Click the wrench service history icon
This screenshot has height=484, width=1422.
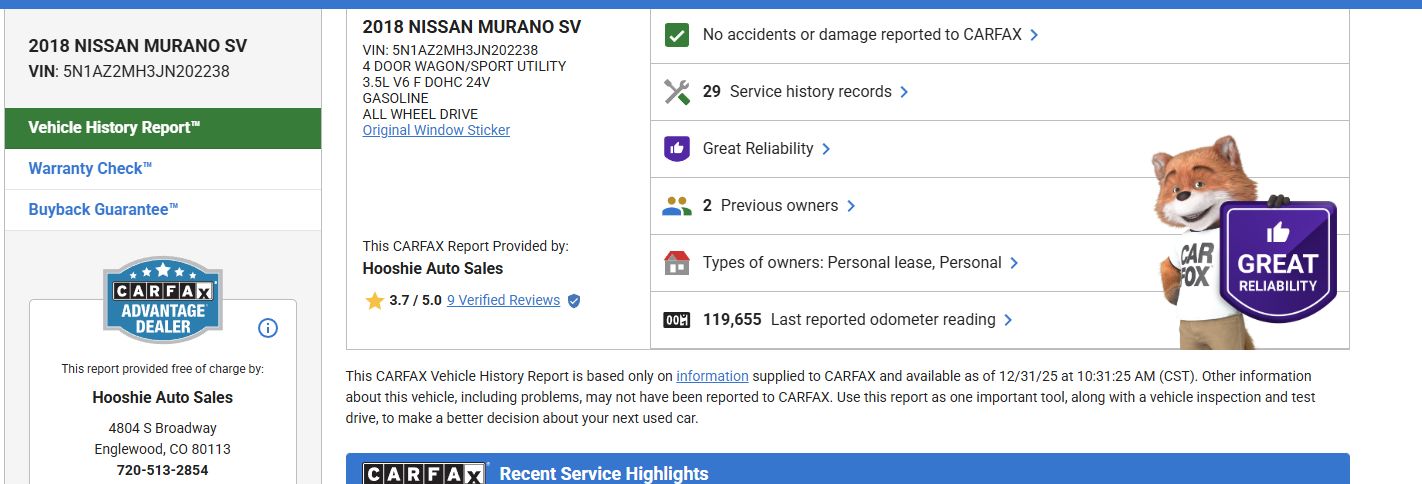click(x=677, y=92)
